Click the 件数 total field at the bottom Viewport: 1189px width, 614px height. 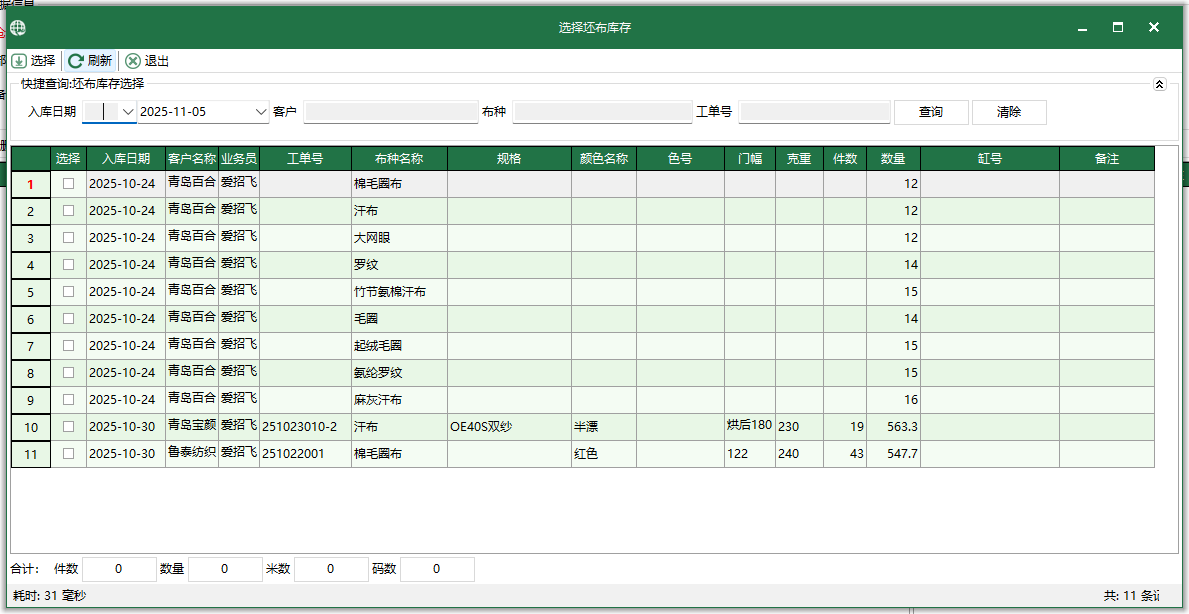point(118,568)
